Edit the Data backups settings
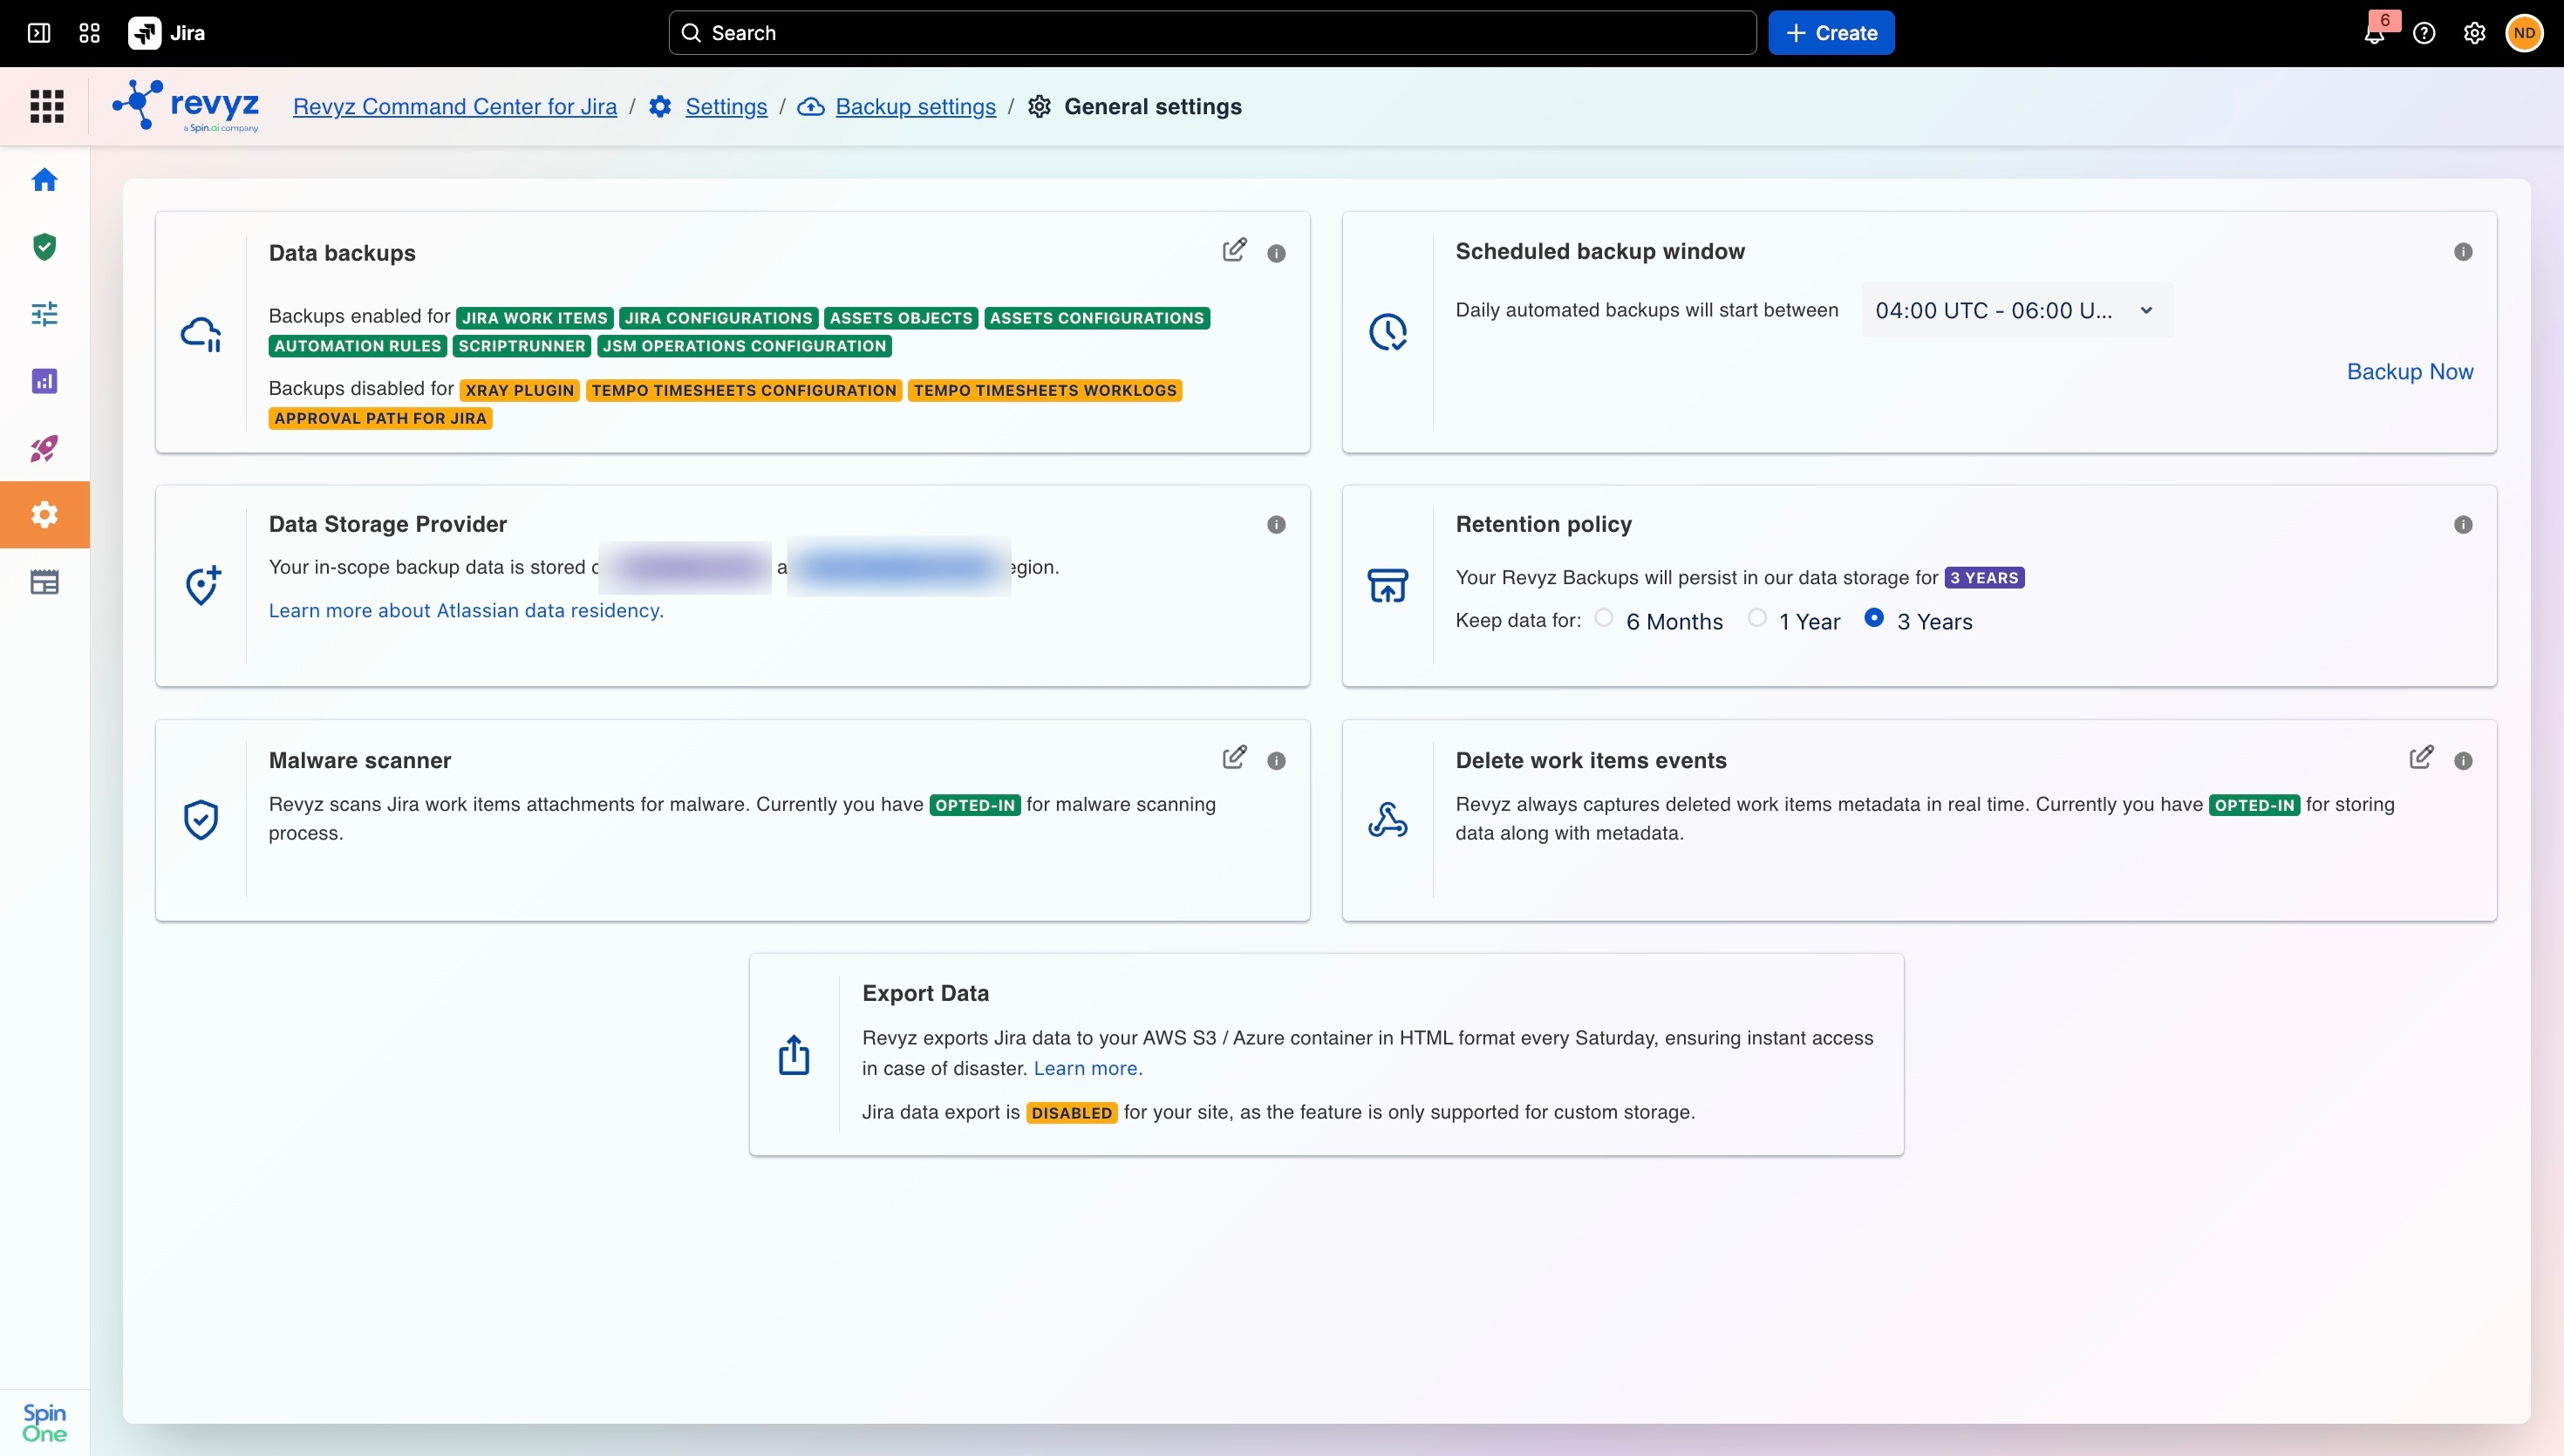2564x1456 pixels. (x=1234, y=250)
